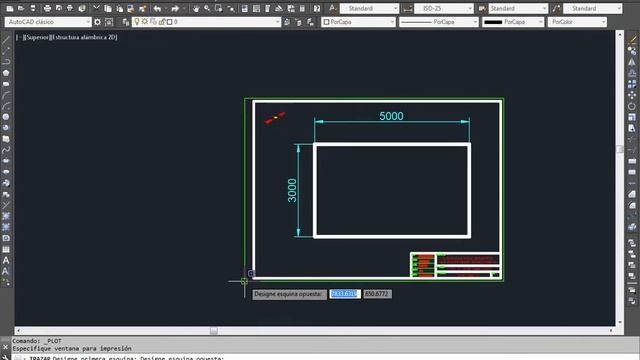The width and height of the screenshot is (640, 360).
Task: Click the vertical scrollbar thumb
Action: click(x=620, y=149)
